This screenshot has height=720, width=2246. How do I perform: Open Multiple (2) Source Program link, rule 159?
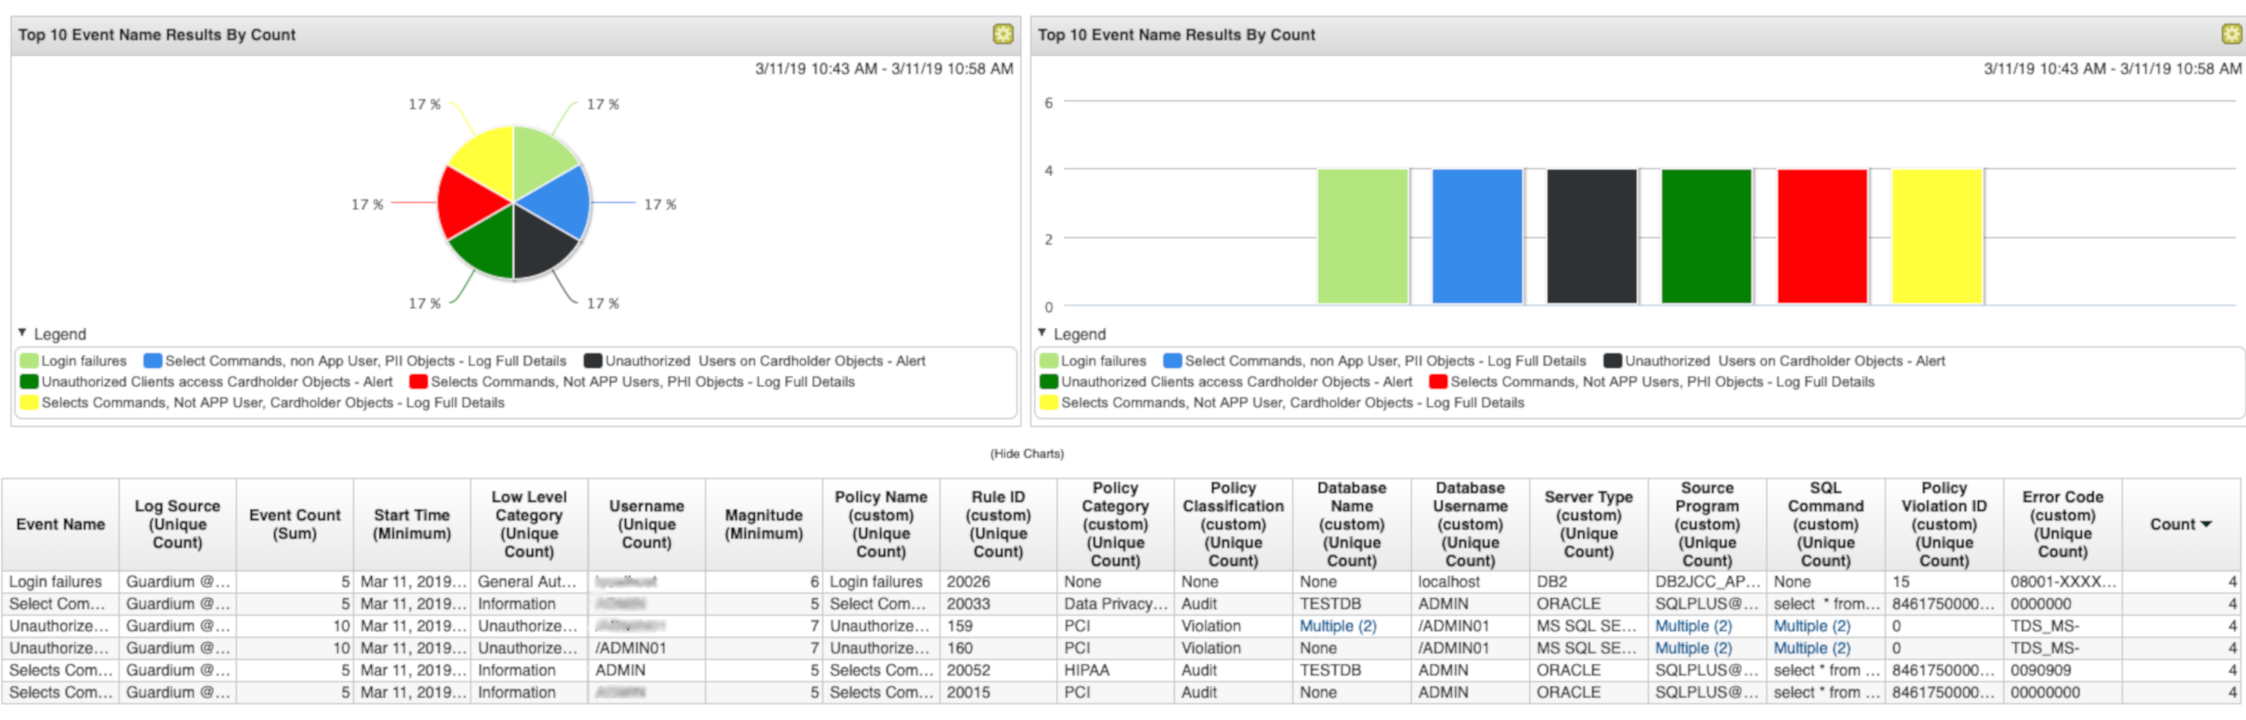click(1693, 626)
